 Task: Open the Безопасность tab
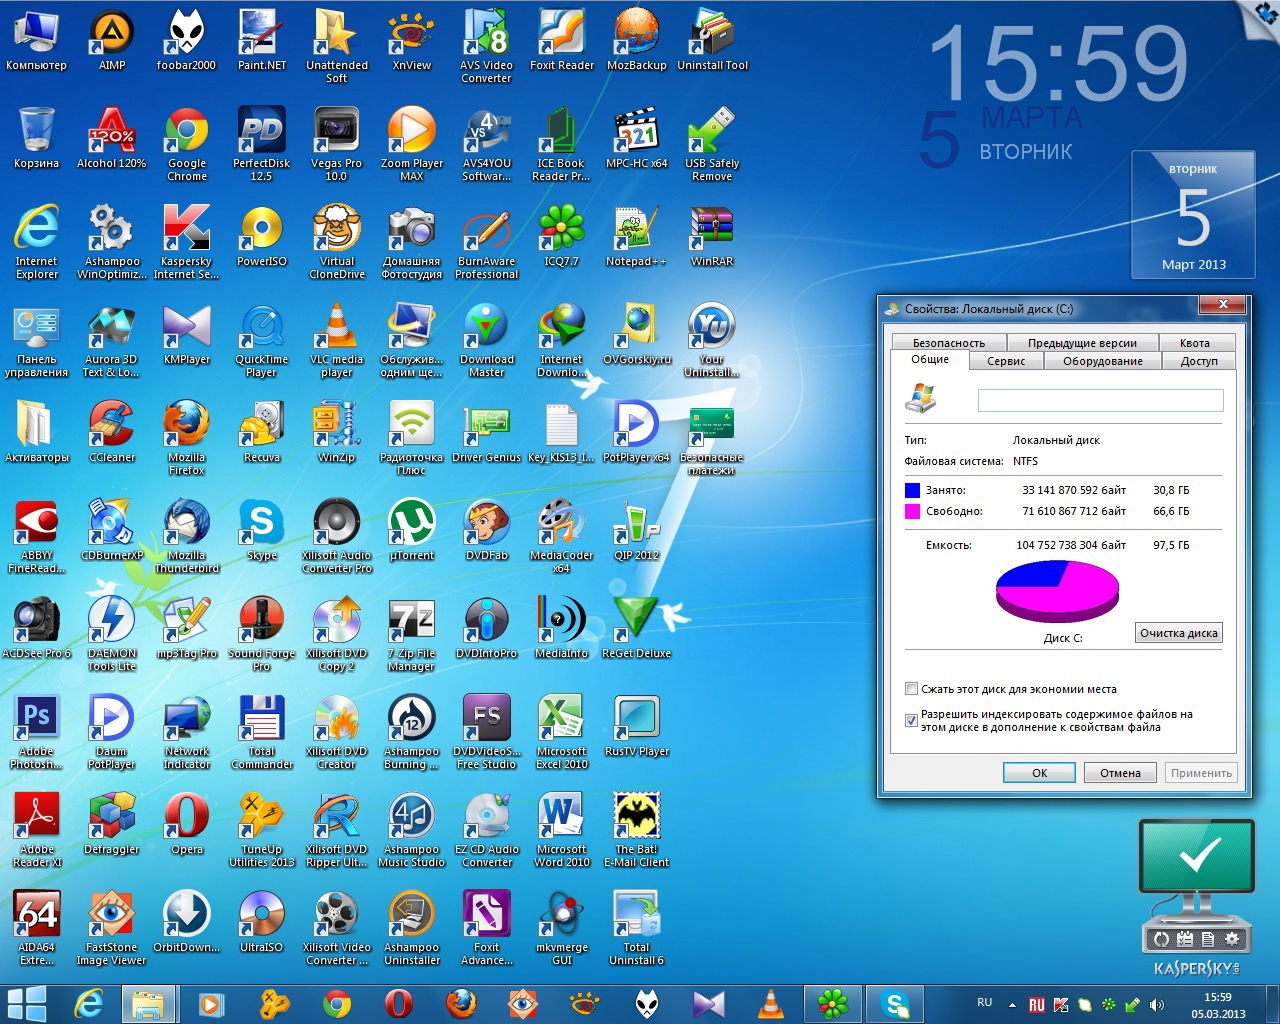(x=948, y=343)
